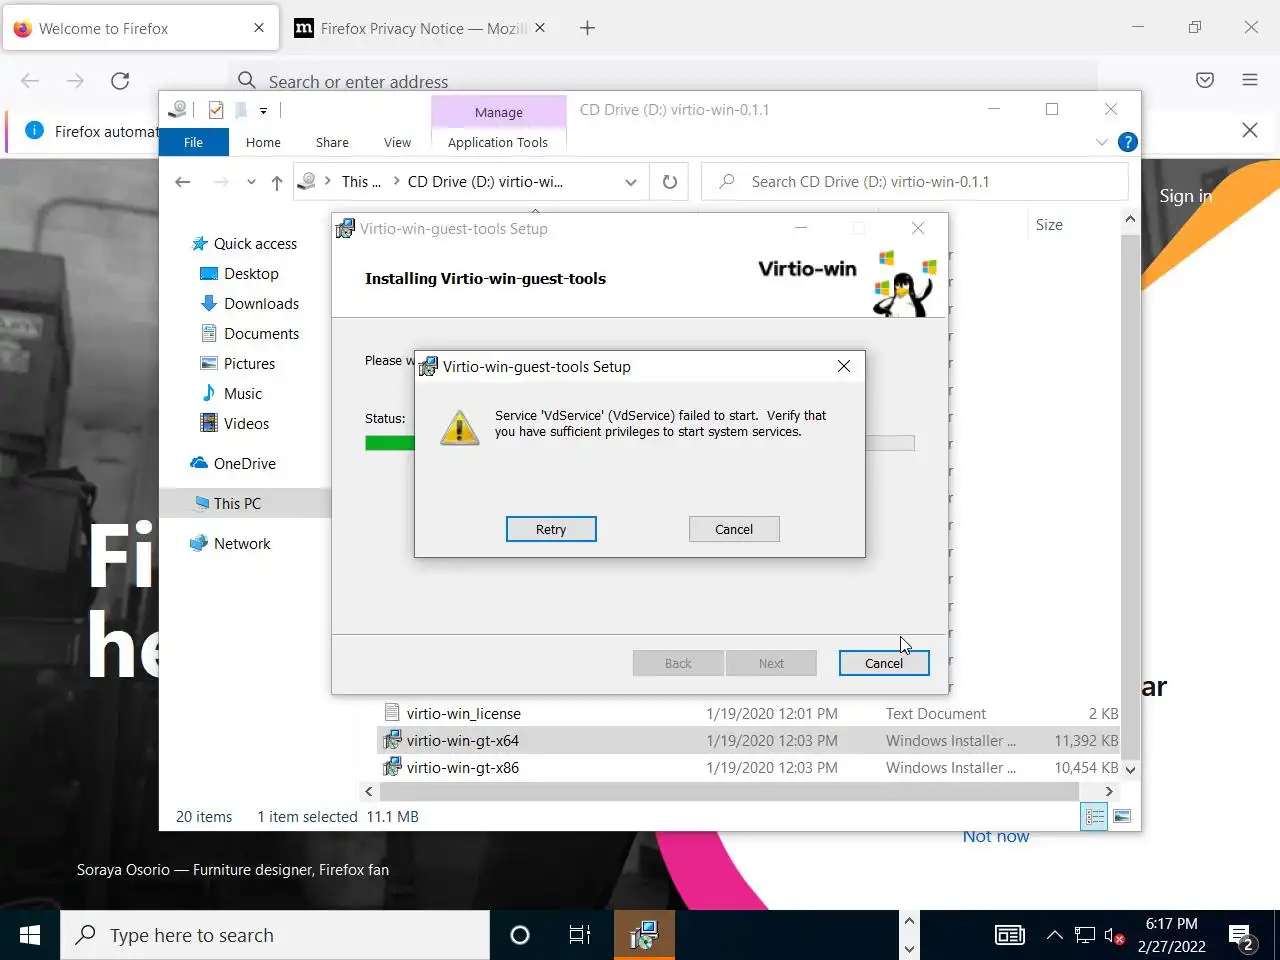Click the installer progress bar

pyautogui.click(x=640, y=443)
